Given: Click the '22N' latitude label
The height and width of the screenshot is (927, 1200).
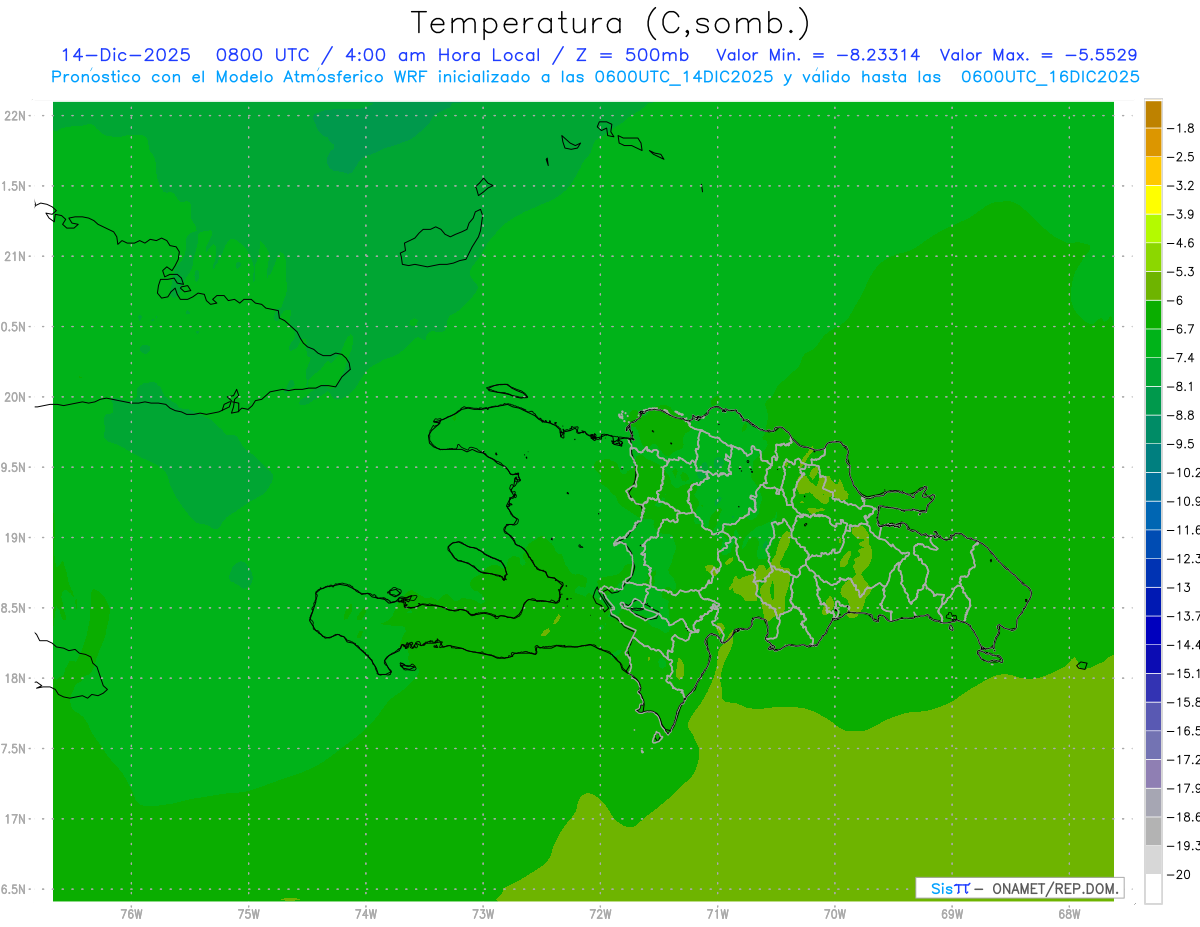Looking at the screenshot, I should click(16, 116).
